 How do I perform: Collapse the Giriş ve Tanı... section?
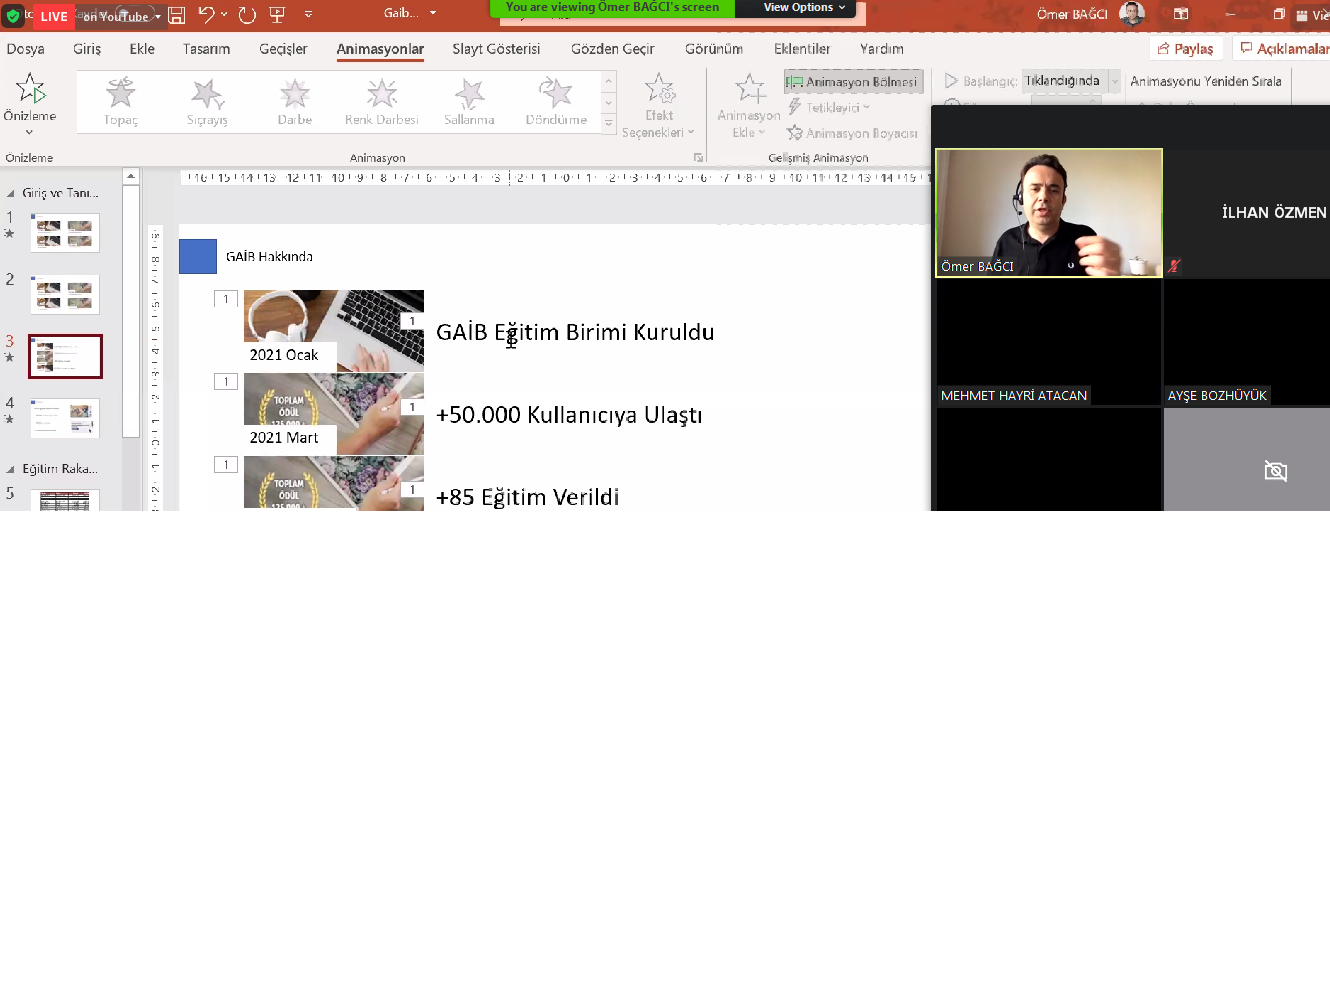pos(11,193)
